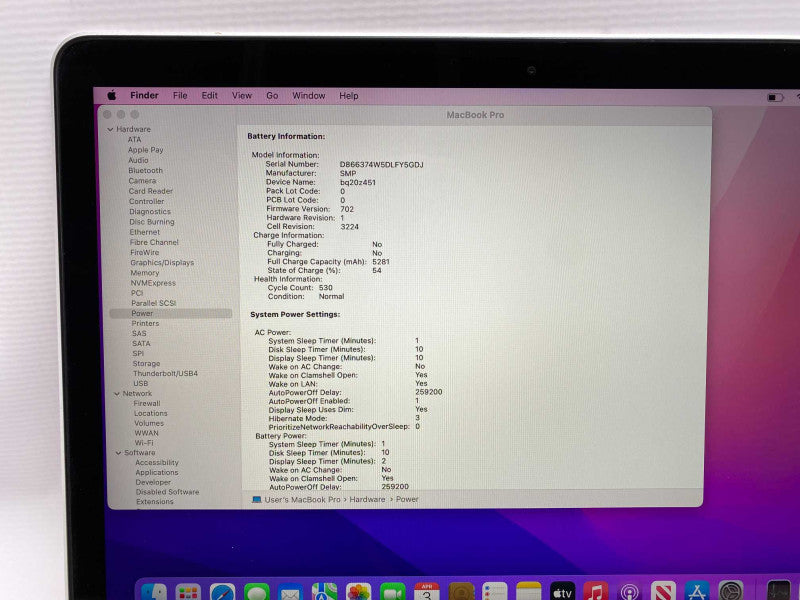The width and height of the screenshot is (800, 600).
Task: Open Maps in the Dock
Action: coord(324,592)
